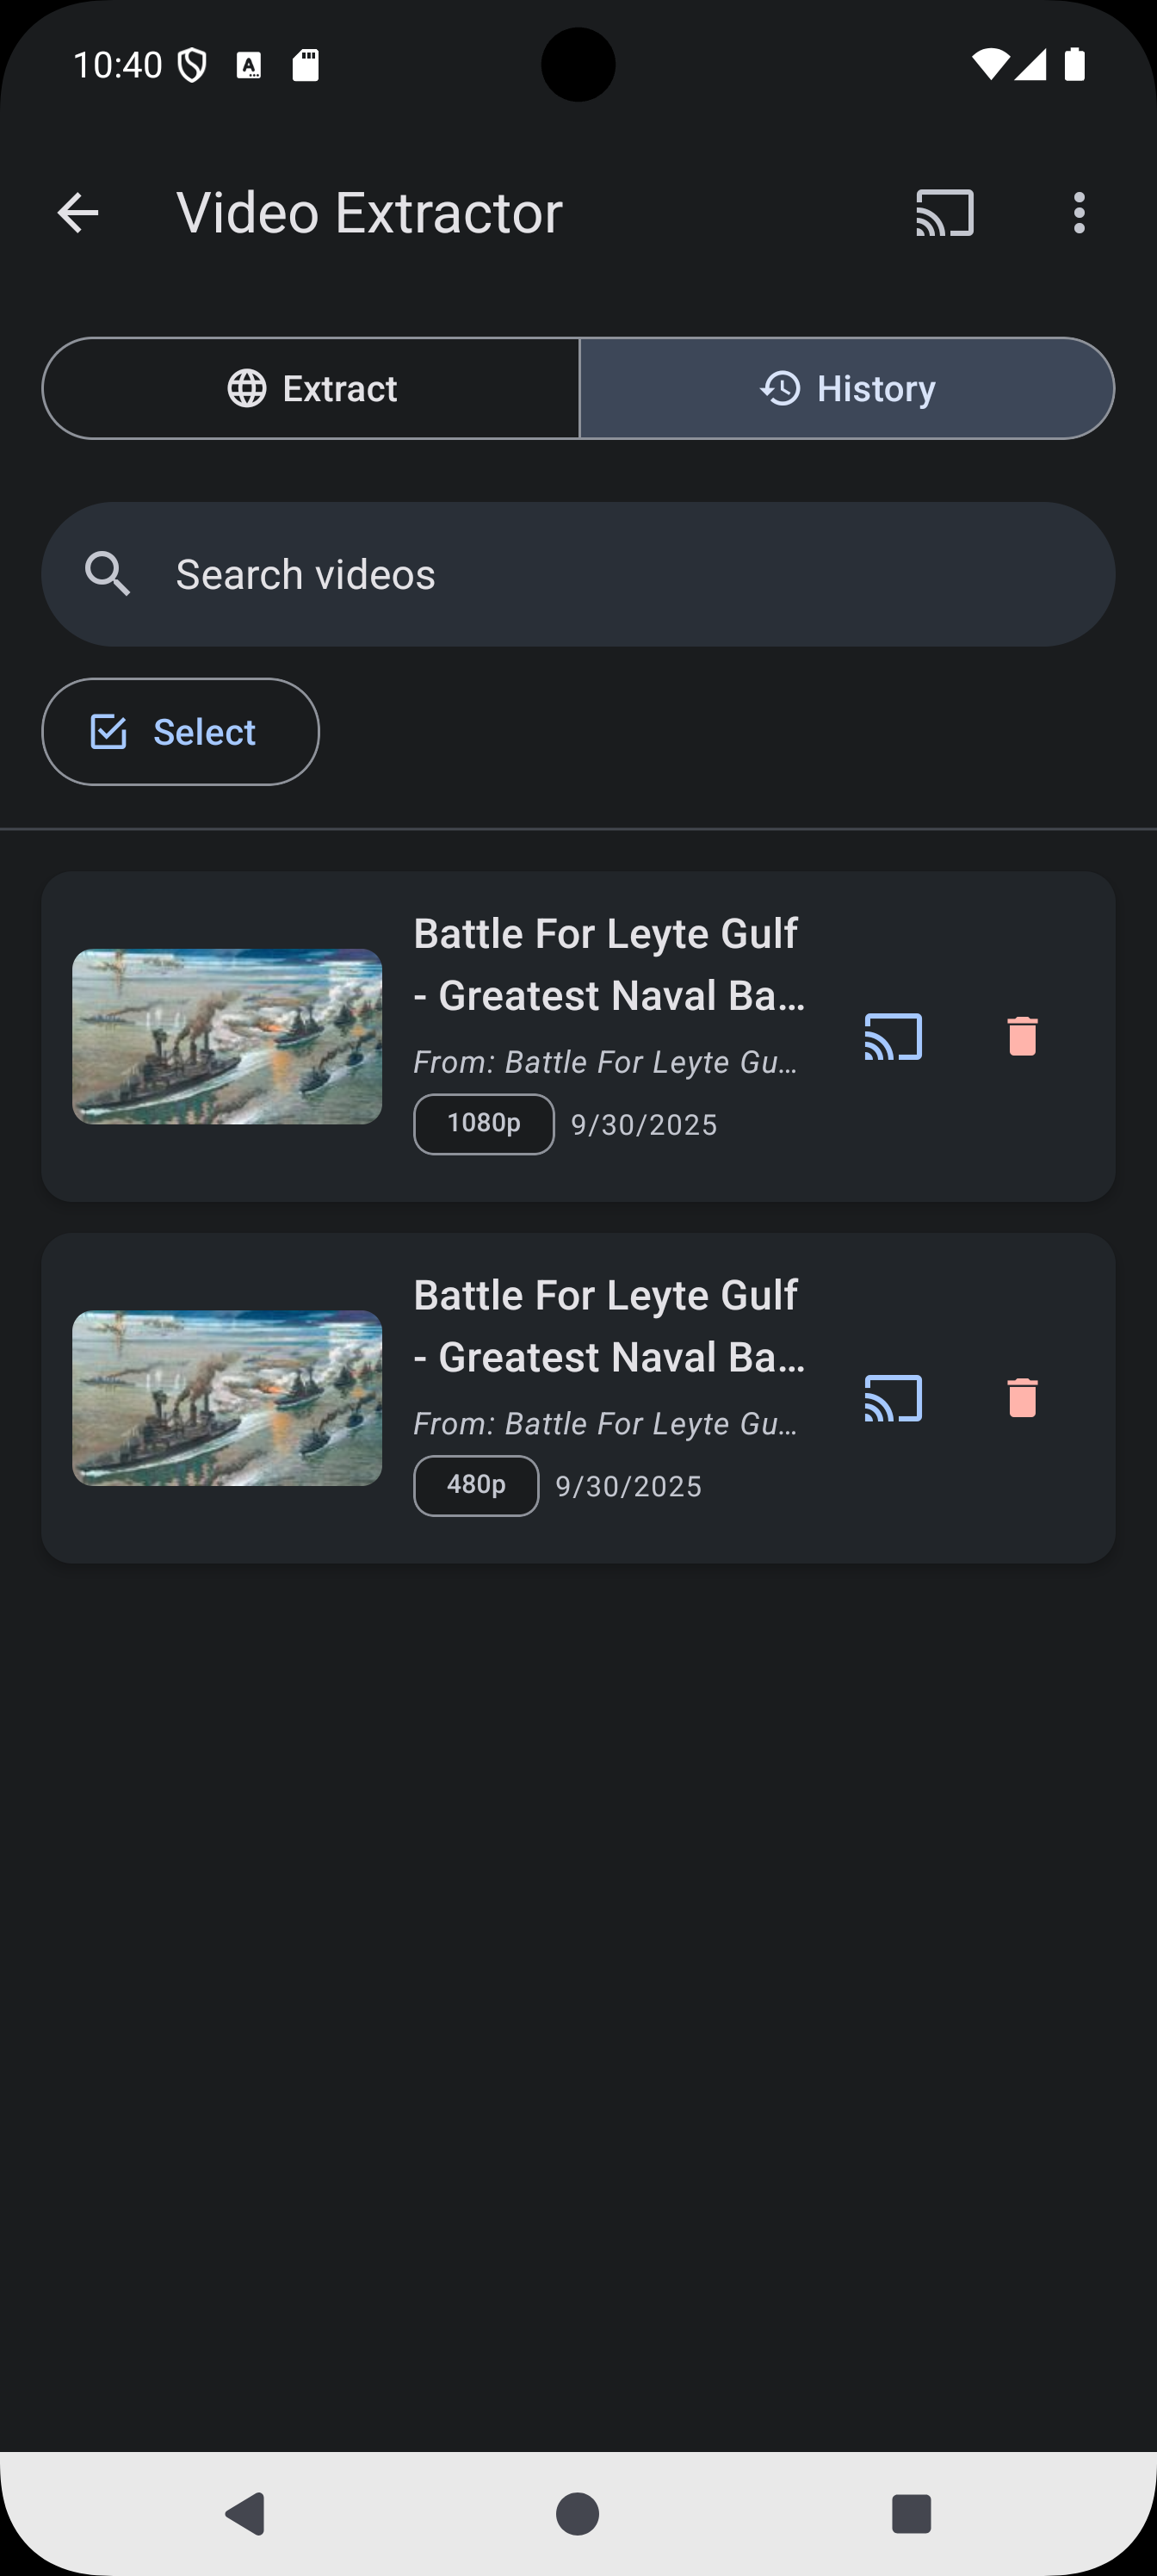Delete the 1080p Leyte Gulf video

tap(1022, 1037)
